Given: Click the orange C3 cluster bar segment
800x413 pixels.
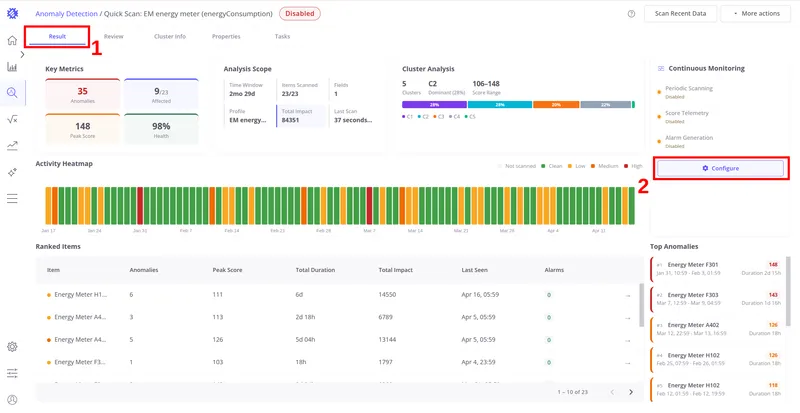Looking at the screenshot, I should (x=556, y=105).
